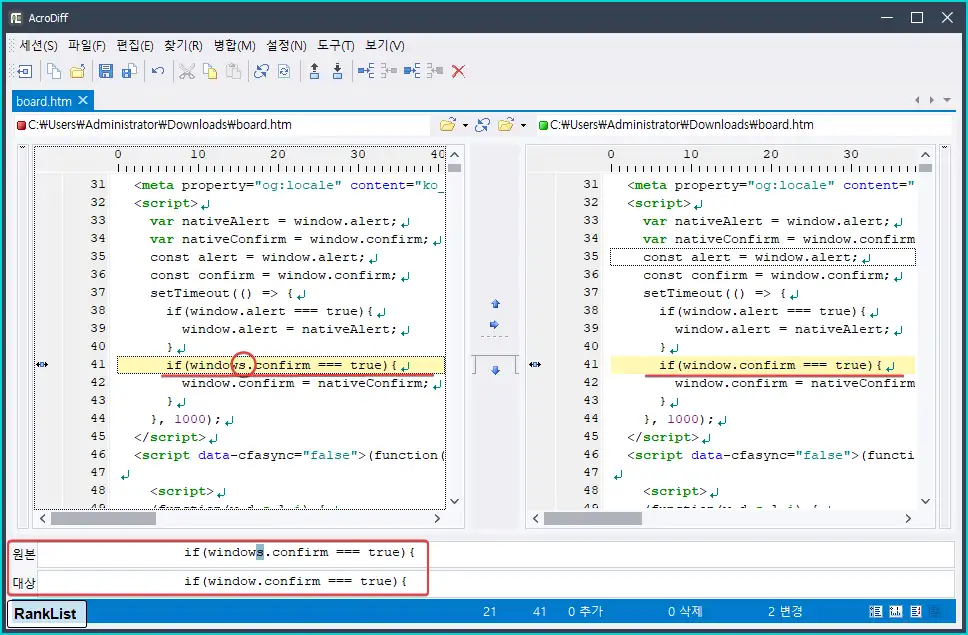Open right file folder icon in path bar
The height and width of the screenshot is (635, 968).
[506, 125]
